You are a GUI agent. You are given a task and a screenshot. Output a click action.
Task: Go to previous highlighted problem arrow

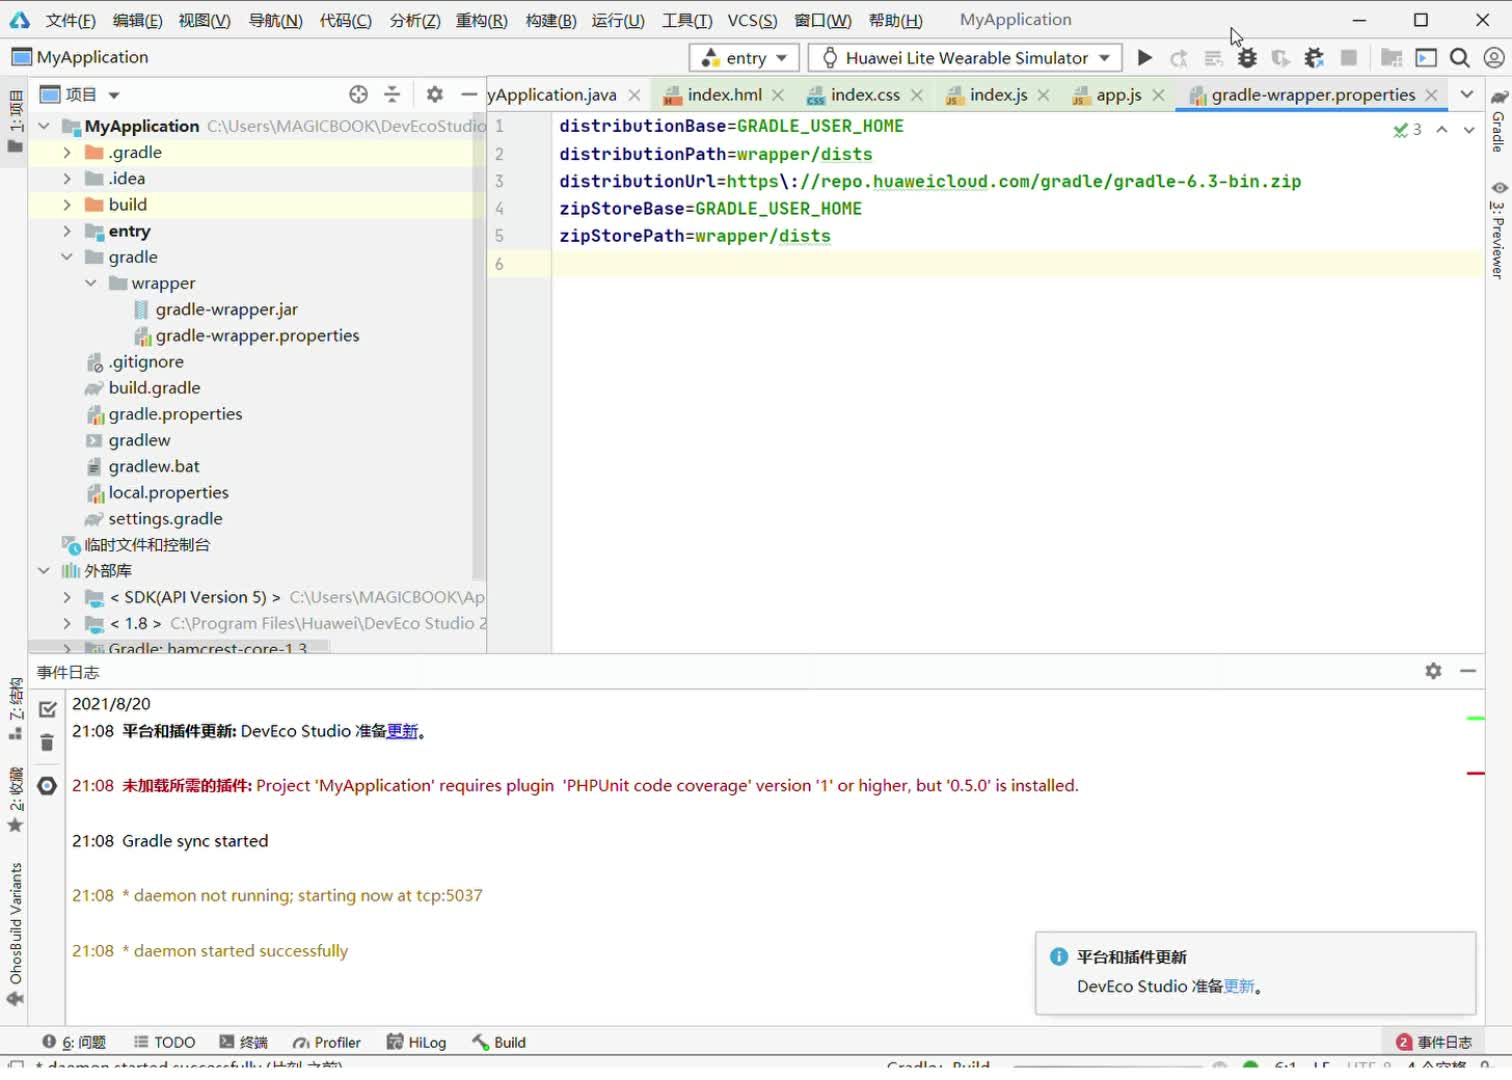pos(1442,129)
